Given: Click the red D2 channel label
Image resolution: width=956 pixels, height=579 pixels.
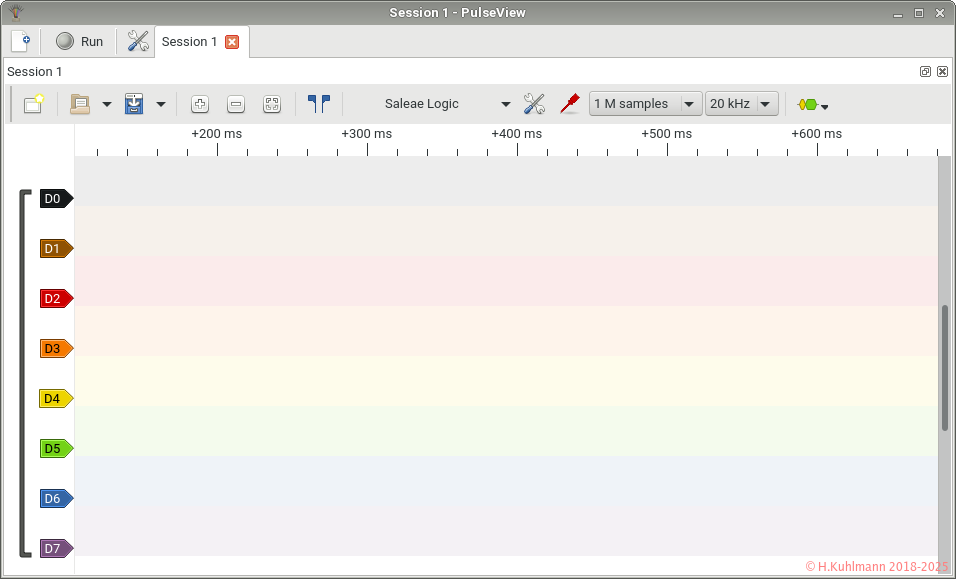Looking at the screenshot, I should (x=55, y=299).
